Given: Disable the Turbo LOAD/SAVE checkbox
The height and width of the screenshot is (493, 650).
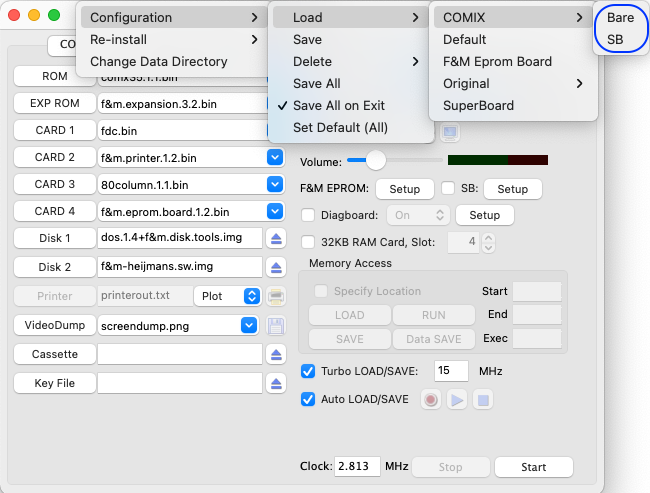Looking at the screenshot, I should pyautogui.click(x=308, y=371).
